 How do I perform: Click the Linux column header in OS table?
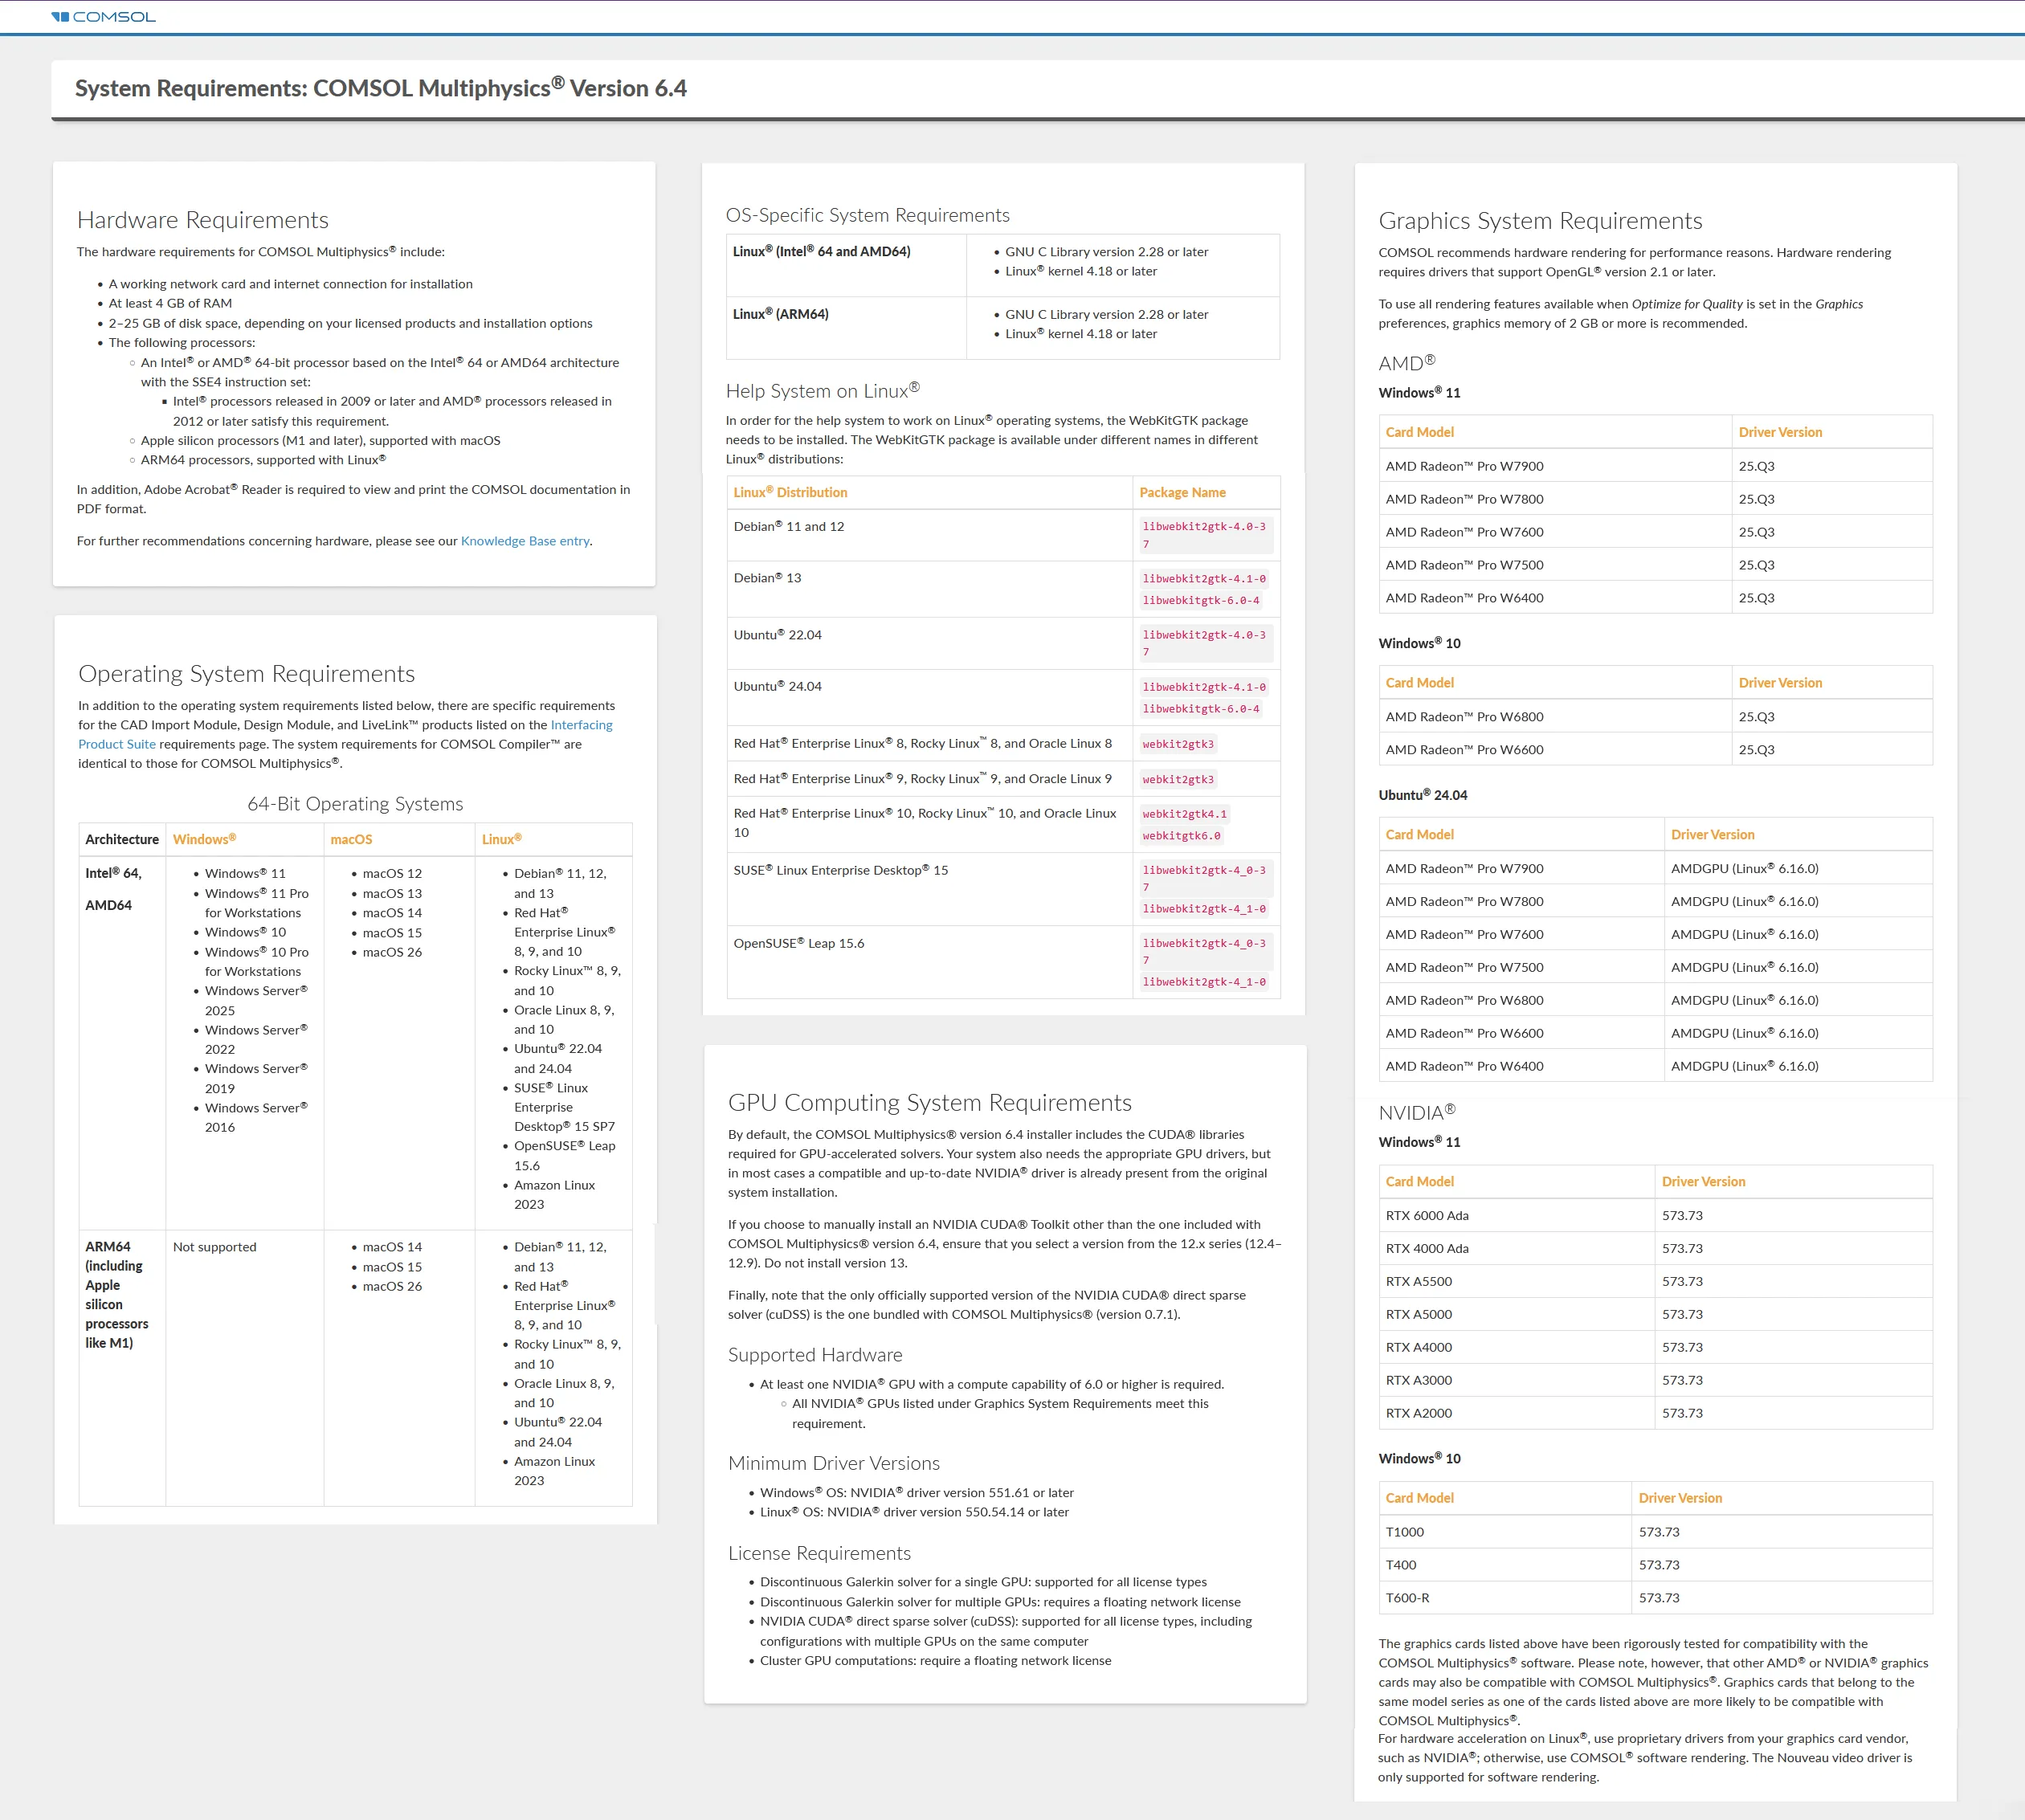pyautogui.click(x=501, y=839)
